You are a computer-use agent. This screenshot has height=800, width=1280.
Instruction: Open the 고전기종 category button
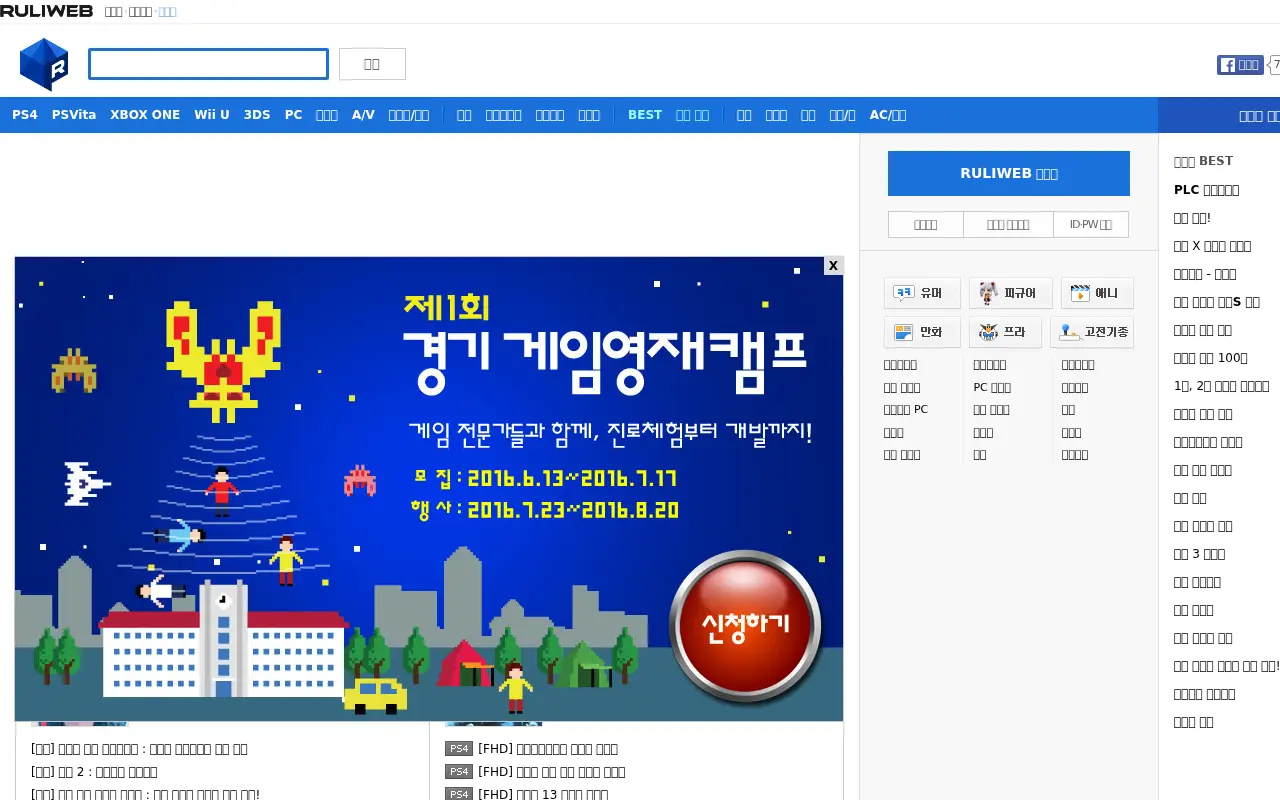coord(1092,332)
